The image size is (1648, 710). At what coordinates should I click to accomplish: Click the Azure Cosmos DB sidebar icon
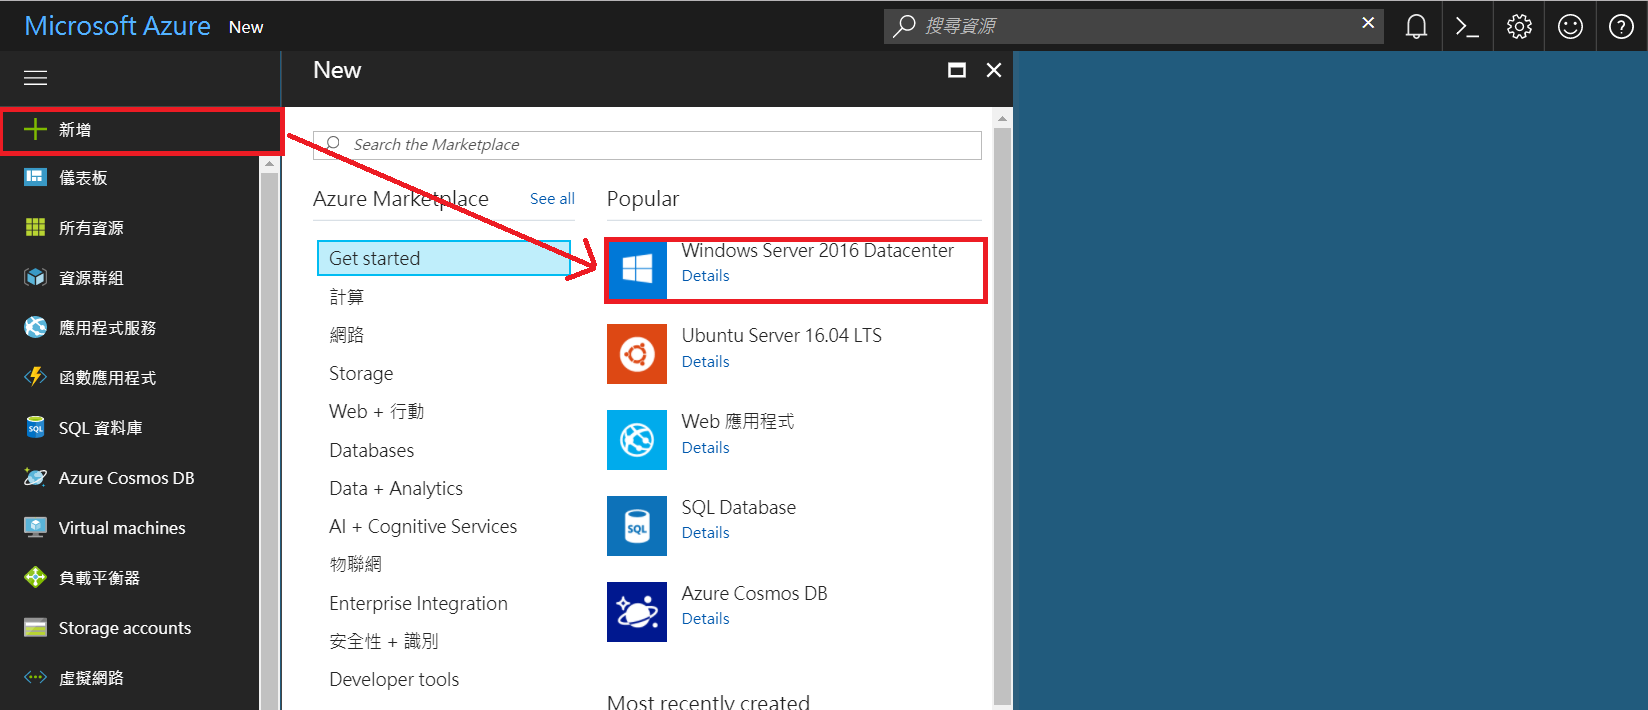[x=35, y=477]
